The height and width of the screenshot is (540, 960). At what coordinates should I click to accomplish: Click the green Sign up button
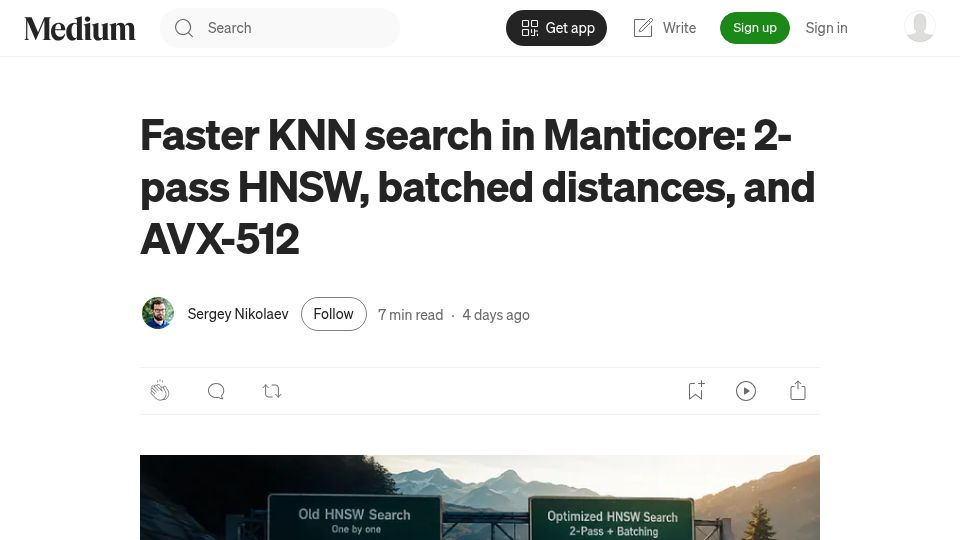[x=754, y=28]
